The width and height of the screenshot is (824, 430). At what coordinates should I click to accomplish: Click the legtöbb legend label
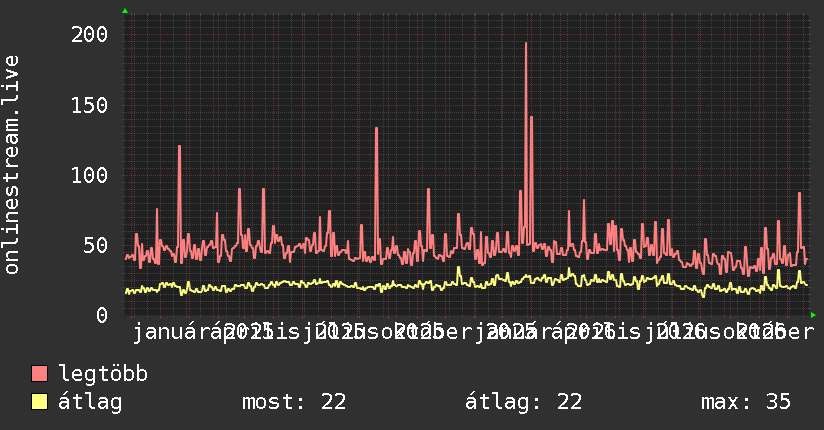tap(103, 373)
